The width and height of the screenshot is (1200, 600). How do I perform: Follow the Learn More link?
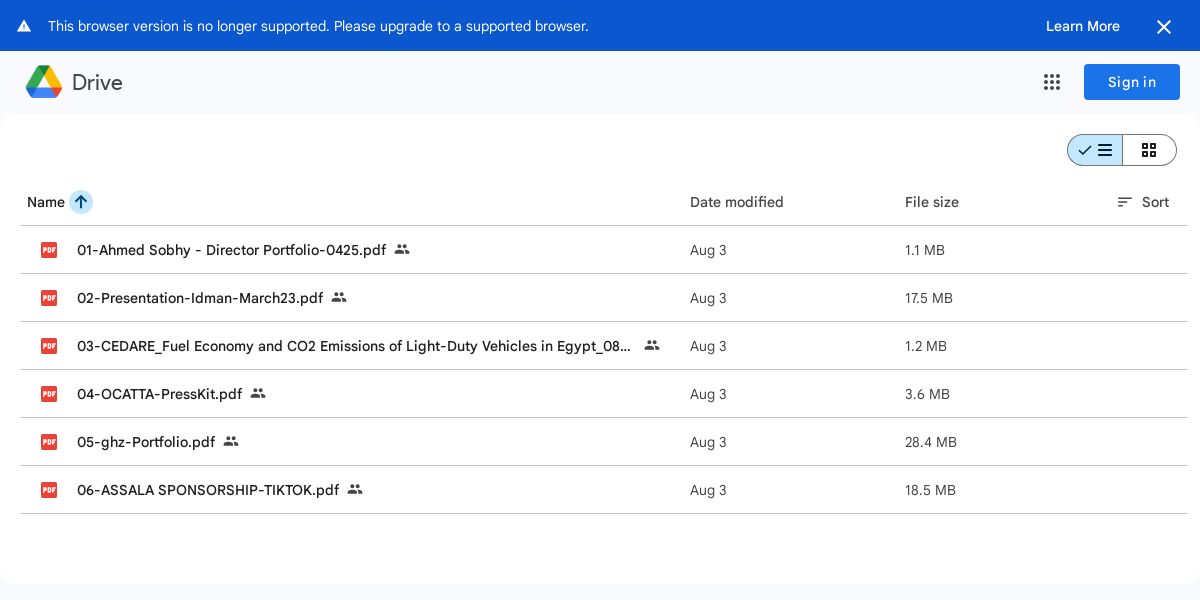click(1082, 26)
